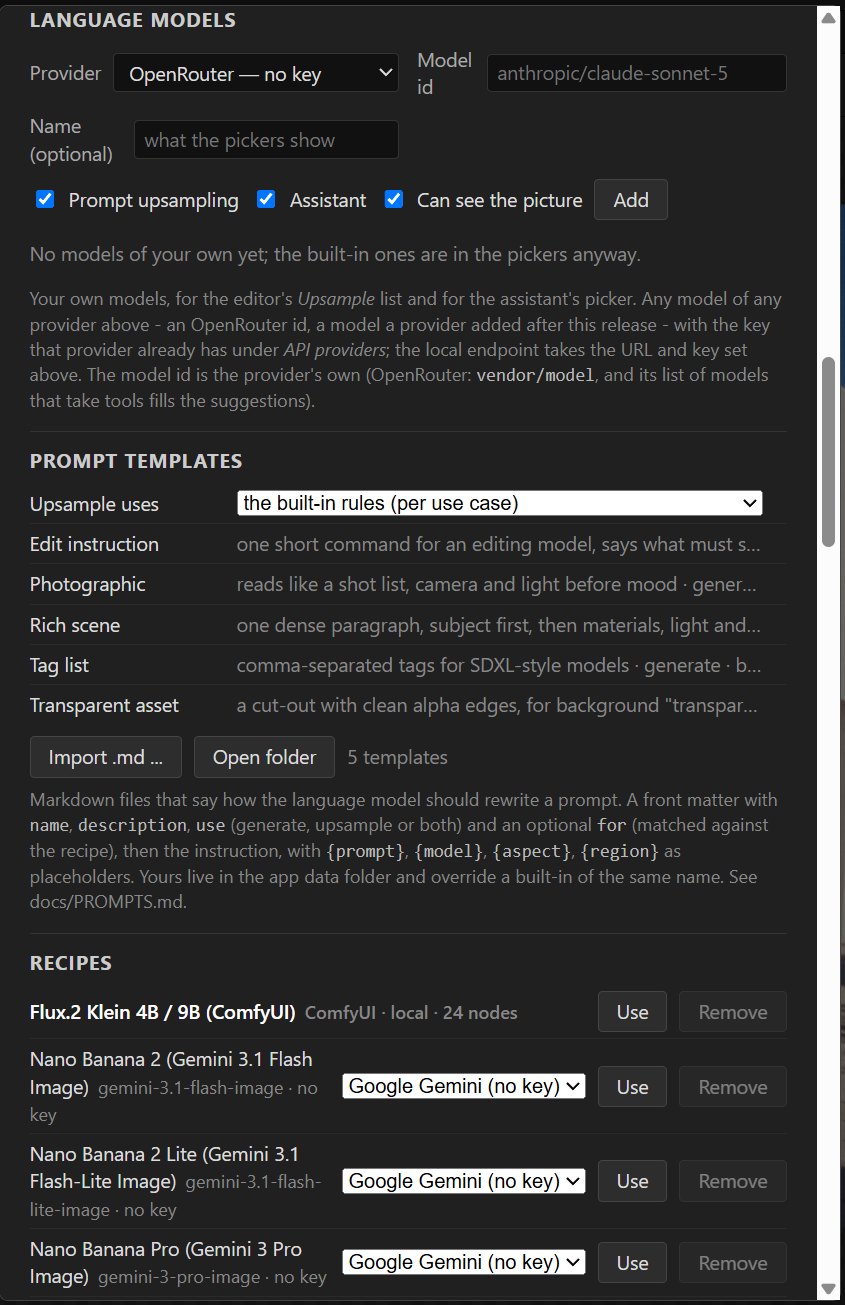845x1305 pixels.
Task: Open the provider dropdown for Nano Banana 2 Gemini 3.1 Flash Image
Action: coord(464,1086)
